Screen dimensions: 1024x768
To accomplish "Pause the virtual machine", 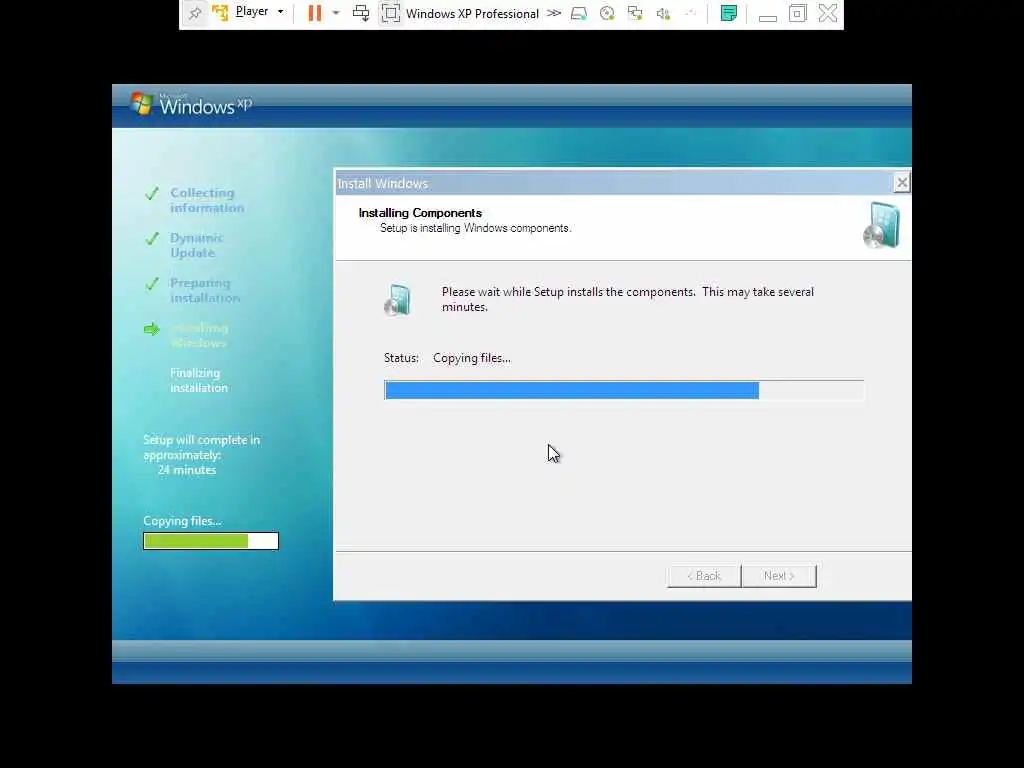I will tap(315, 13).
